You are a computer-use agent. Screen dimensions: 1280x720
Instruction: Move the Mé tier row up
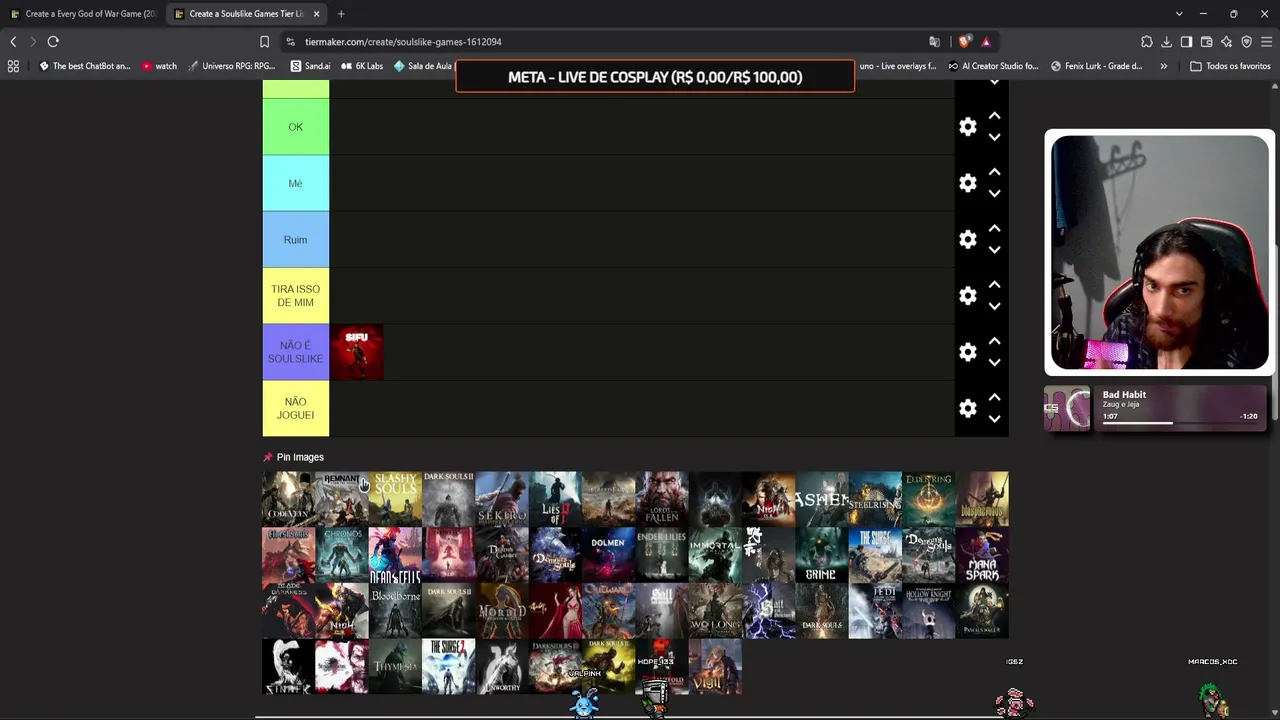coord(994,172)
